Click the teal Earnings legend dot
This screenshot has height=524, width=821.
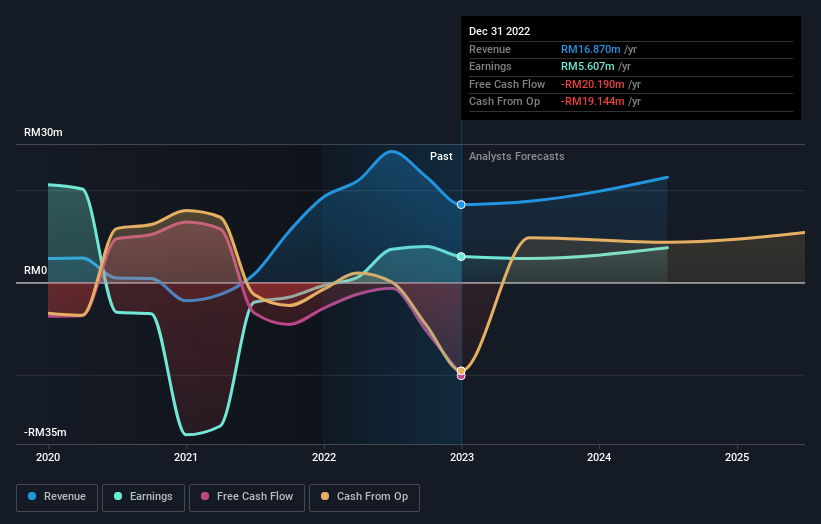[118, 496]
